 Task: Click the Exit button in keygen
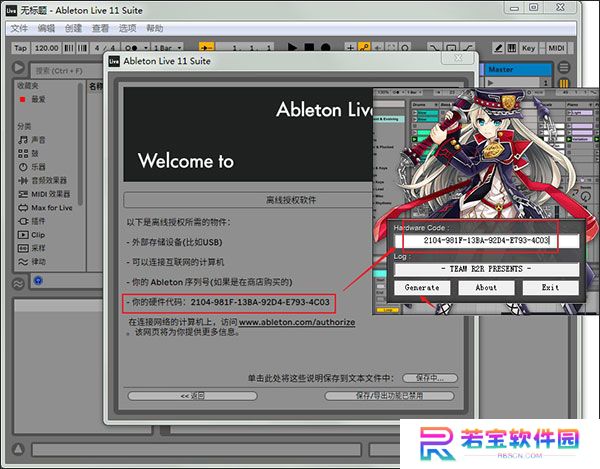(551, 288)
